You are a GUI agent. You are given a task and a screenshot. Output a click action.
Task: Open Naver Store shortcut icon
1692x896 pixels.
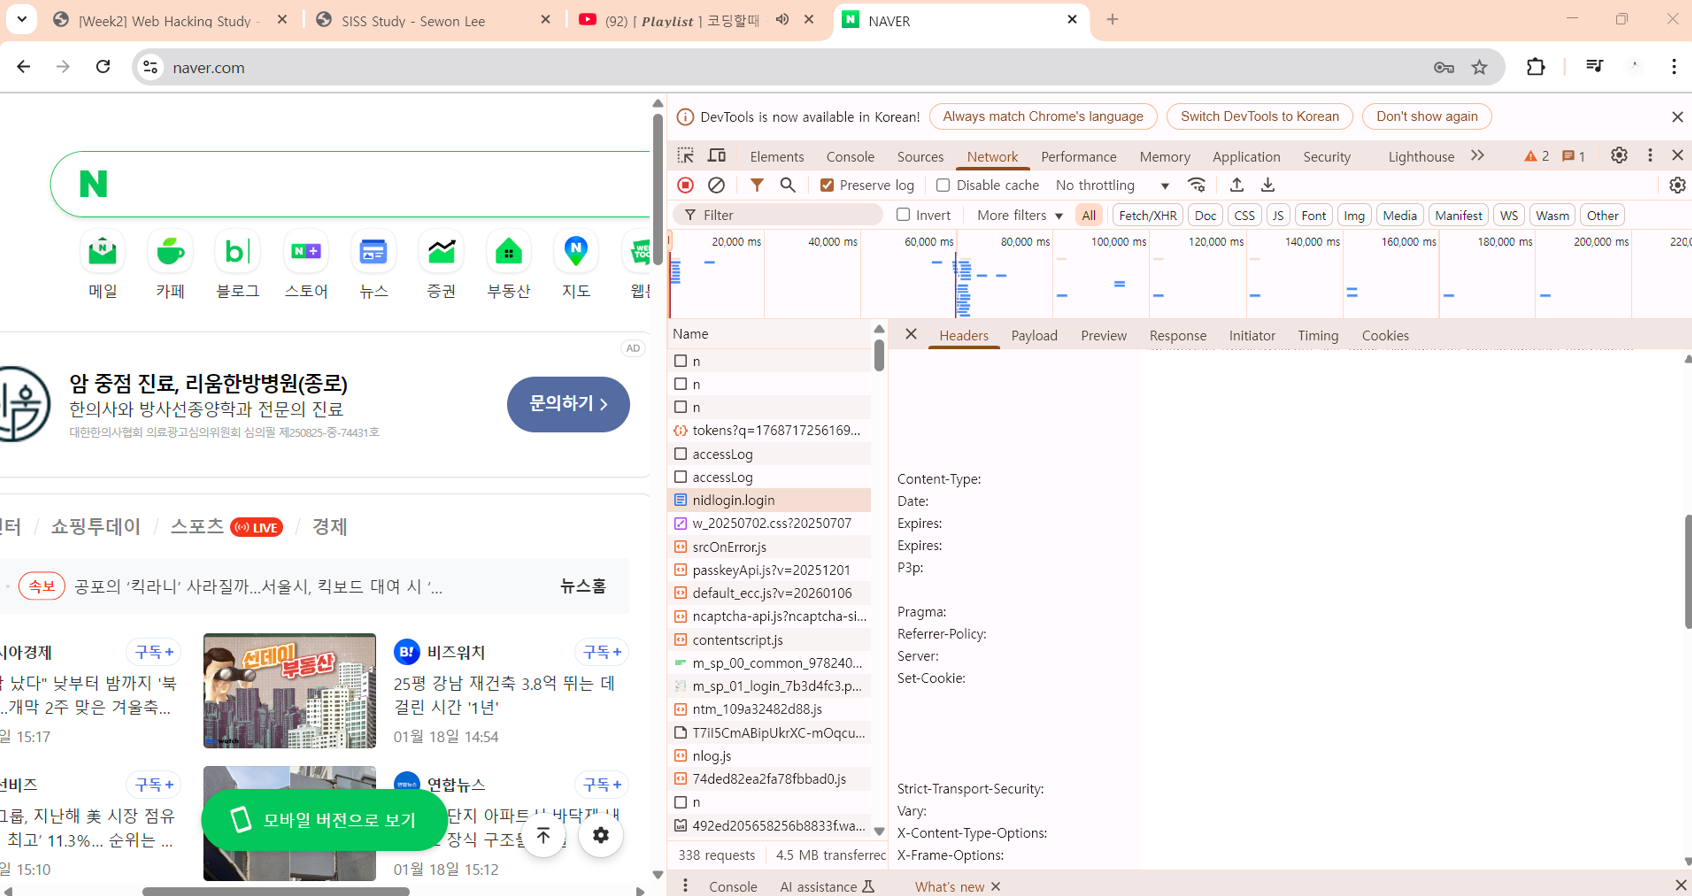305,251
